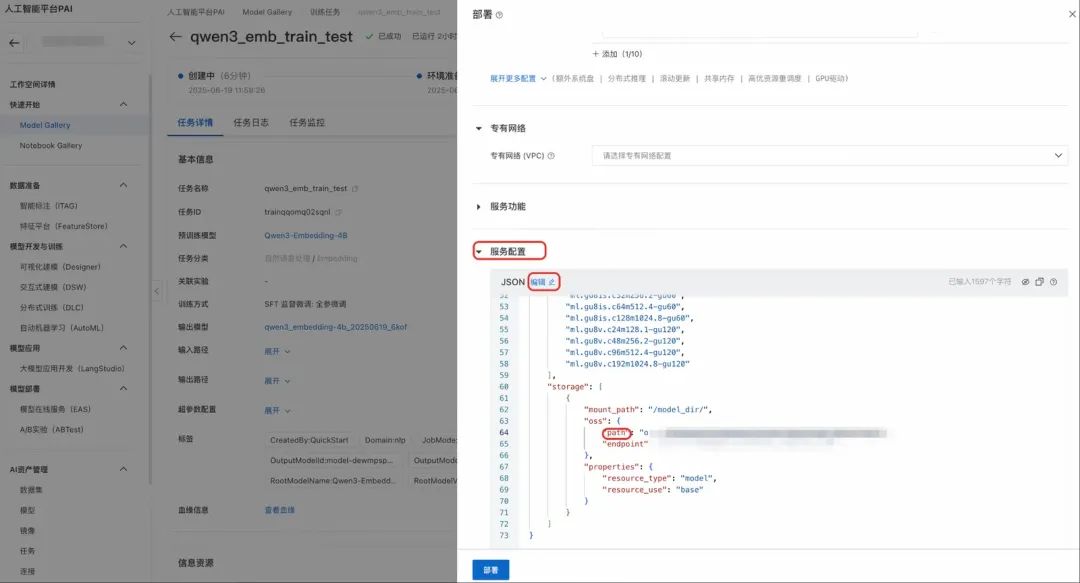Click the sidebar collapse arrow between panels

[x=157, y=292]
